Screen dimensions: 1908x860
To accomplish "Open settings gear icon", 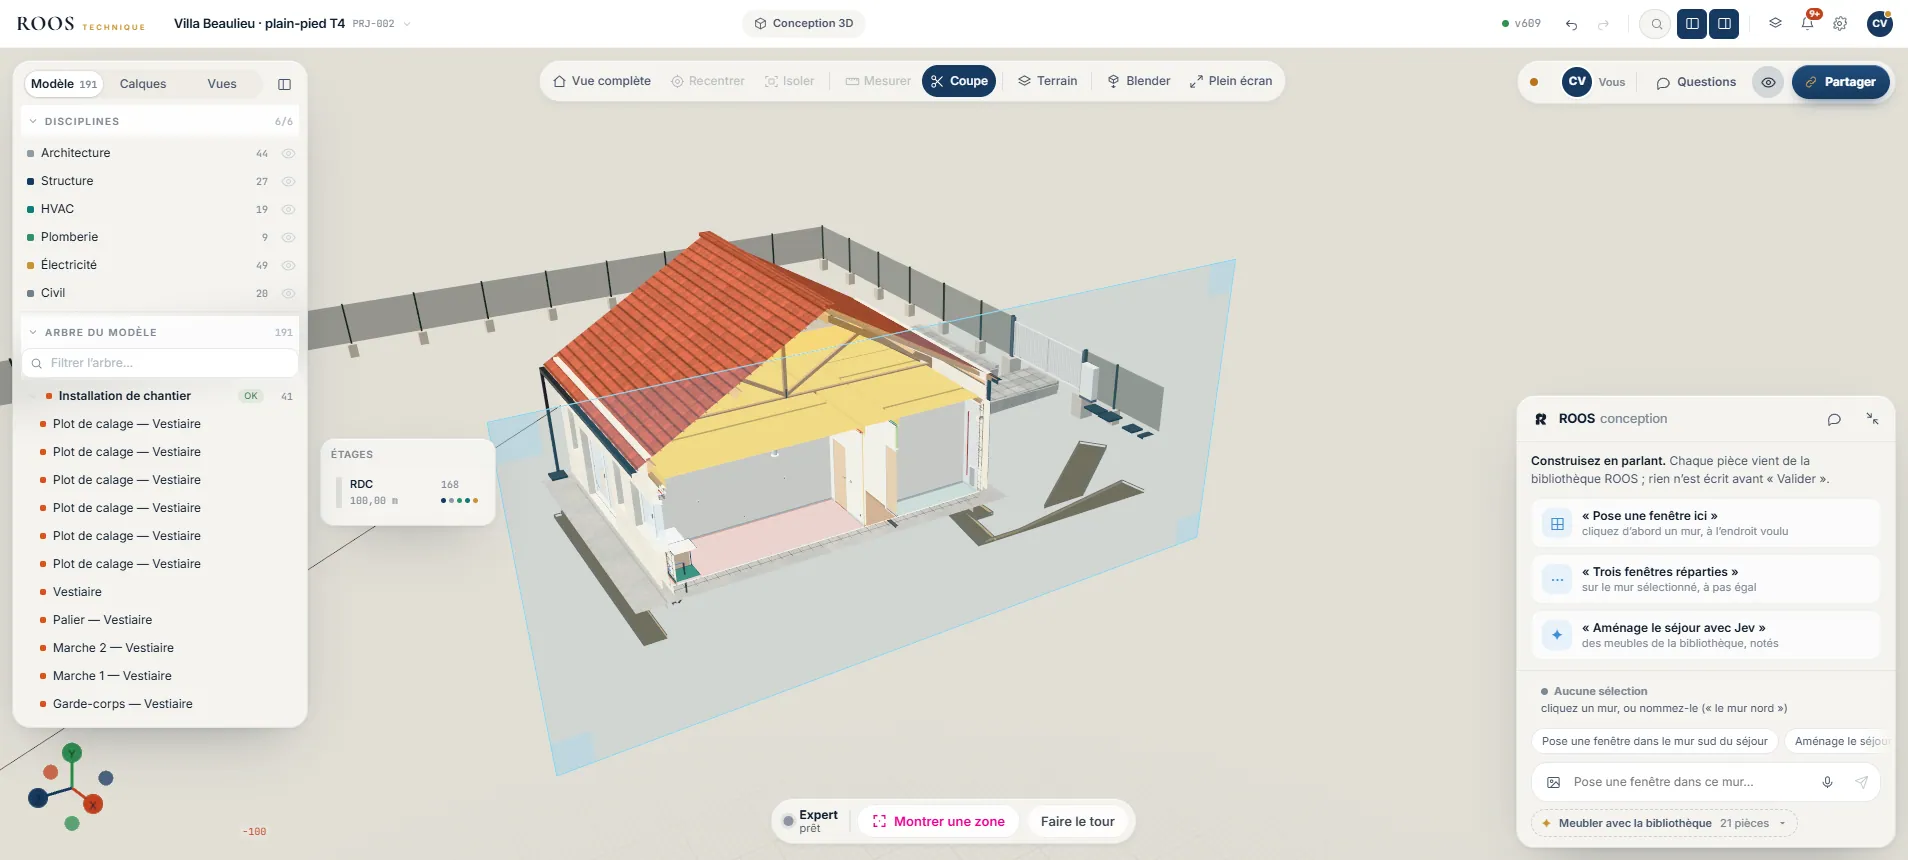I will point(1840,24).
